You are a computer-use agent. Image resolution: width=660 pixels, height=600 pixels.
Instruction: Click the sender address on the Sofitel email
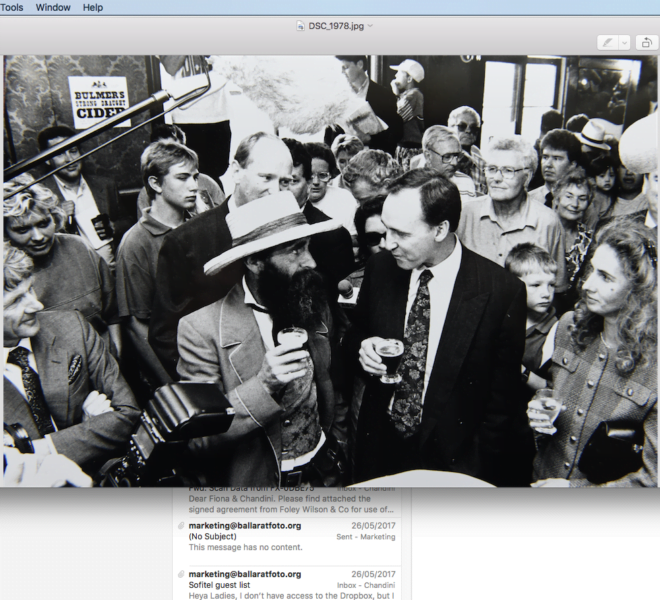[245, 574]
